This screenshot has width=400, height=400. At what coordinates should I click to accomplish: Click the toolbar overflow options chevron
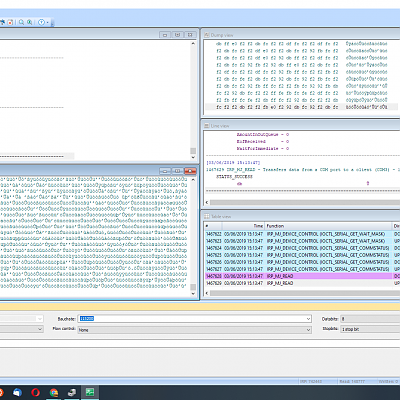pos(52,23)
